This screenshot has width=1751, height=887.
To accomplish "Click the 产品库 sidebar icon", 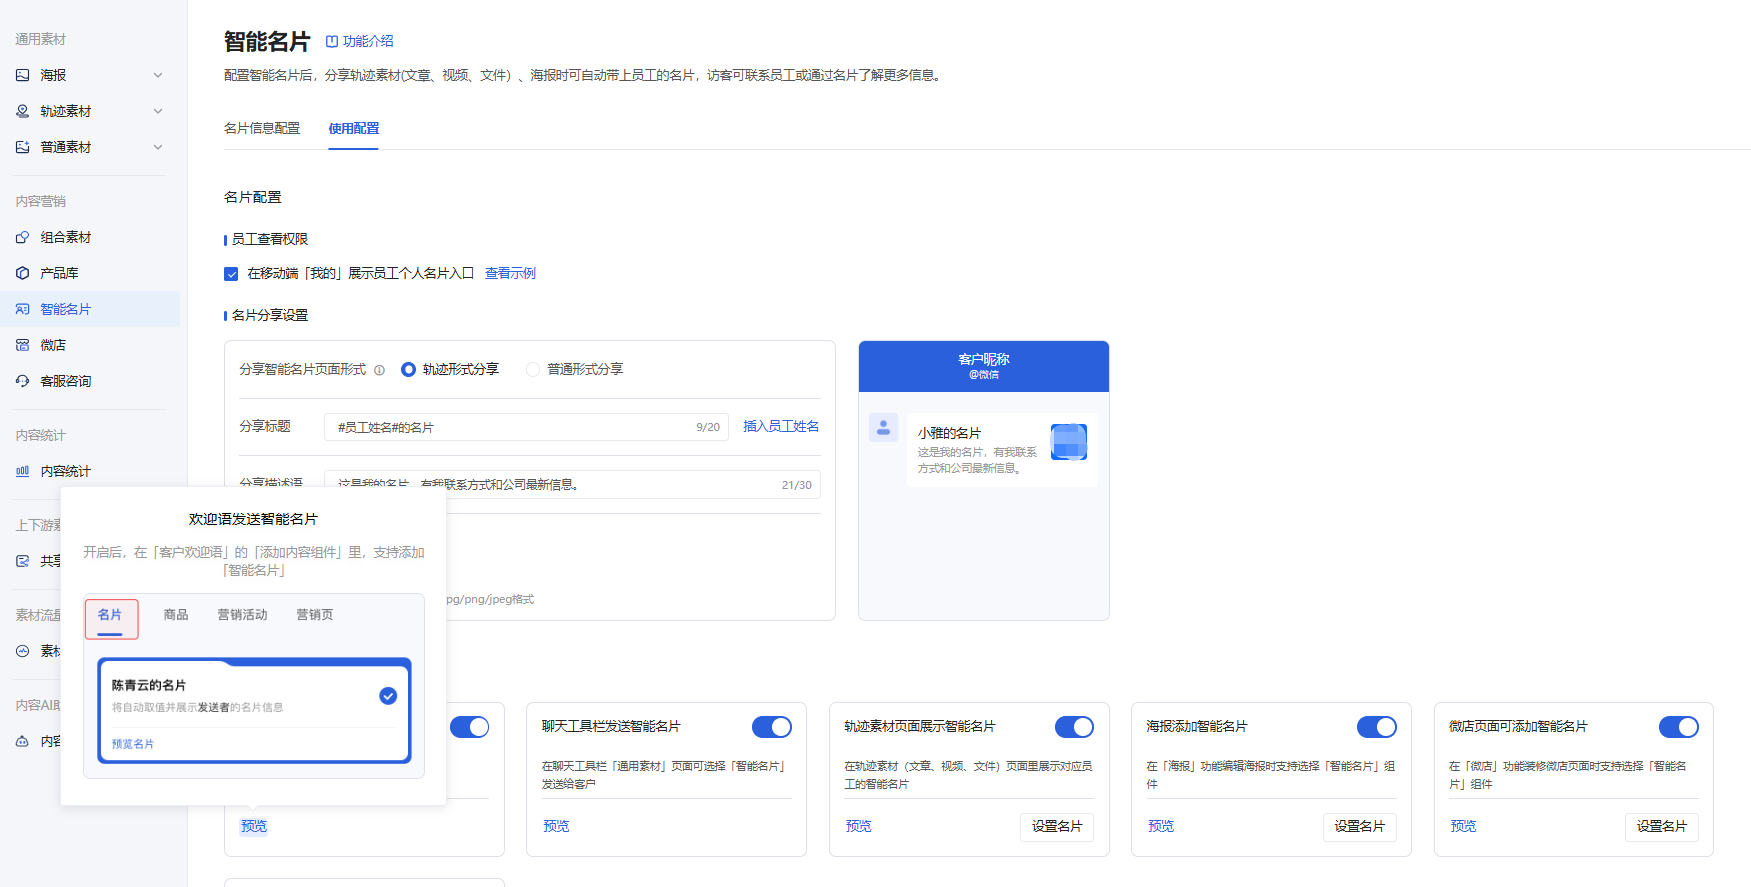I will (23, 273).
